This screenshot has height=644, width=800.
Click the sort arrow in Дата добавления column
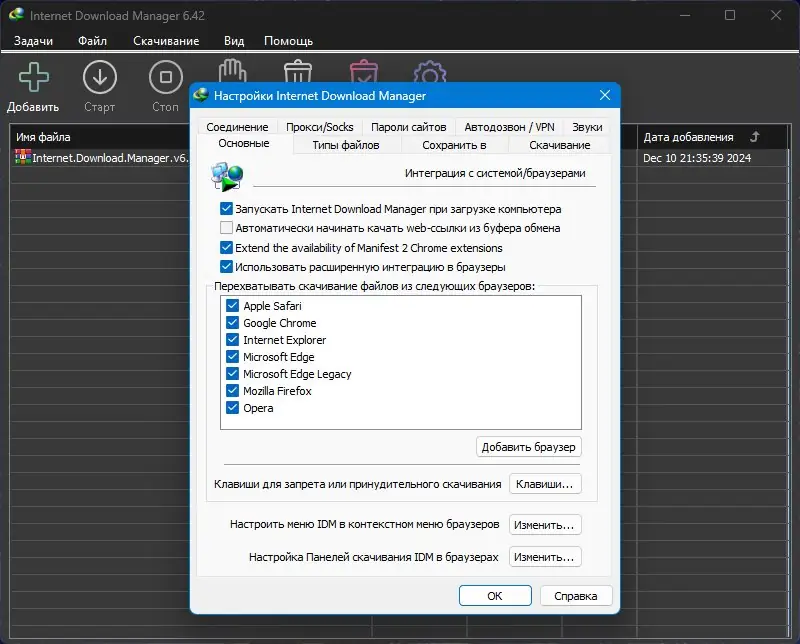pos(755,136)
